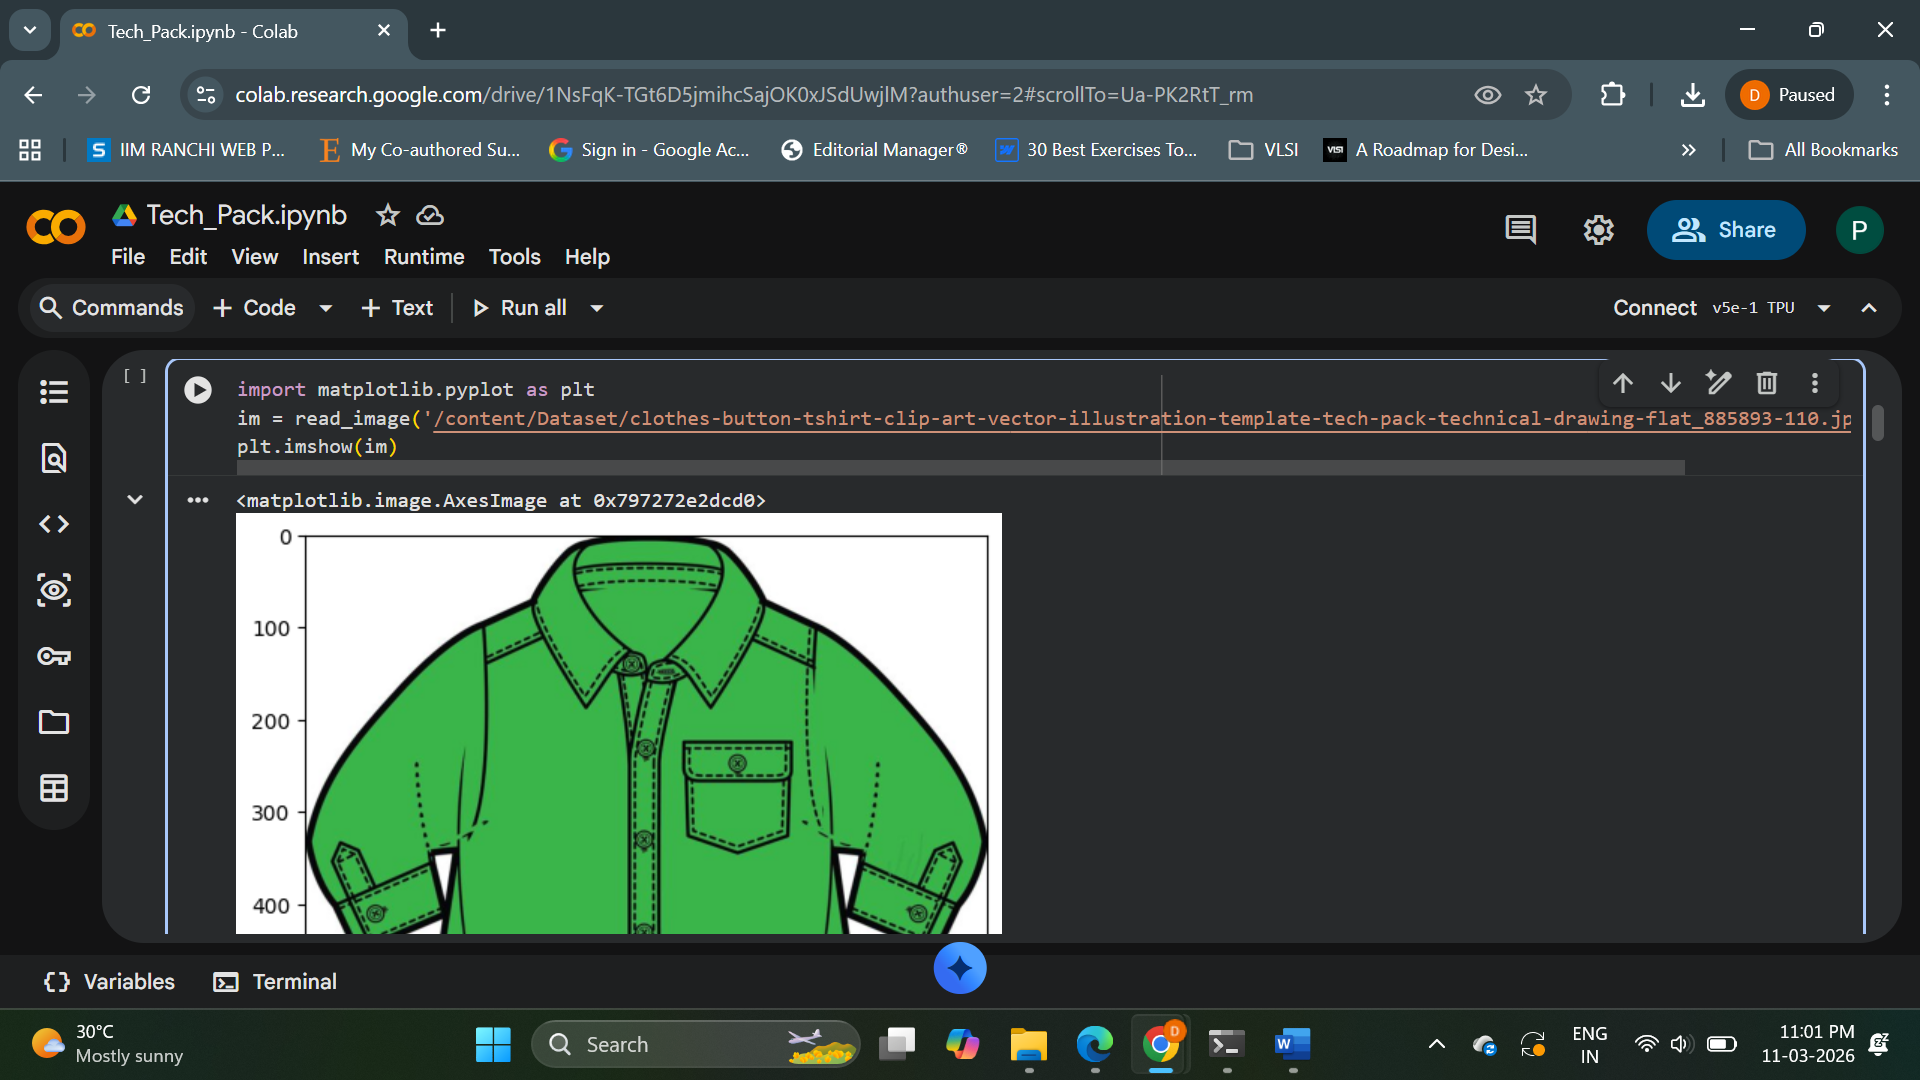Collapse the cell output with chevron

(135, 499)
